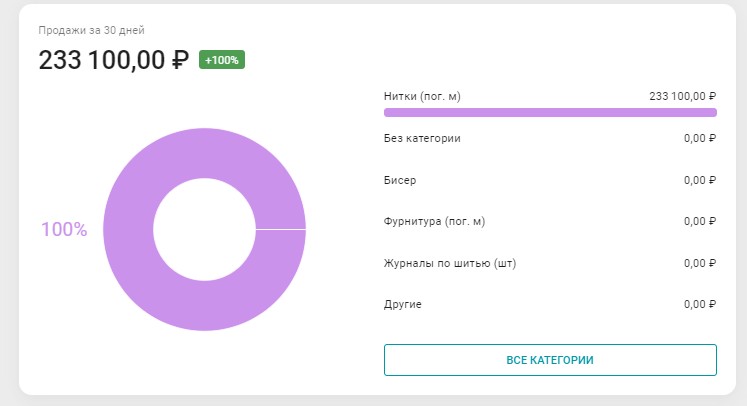747x406 pixels.
Task: Click the purple Нитки progress bar
Action: point(550,113)
